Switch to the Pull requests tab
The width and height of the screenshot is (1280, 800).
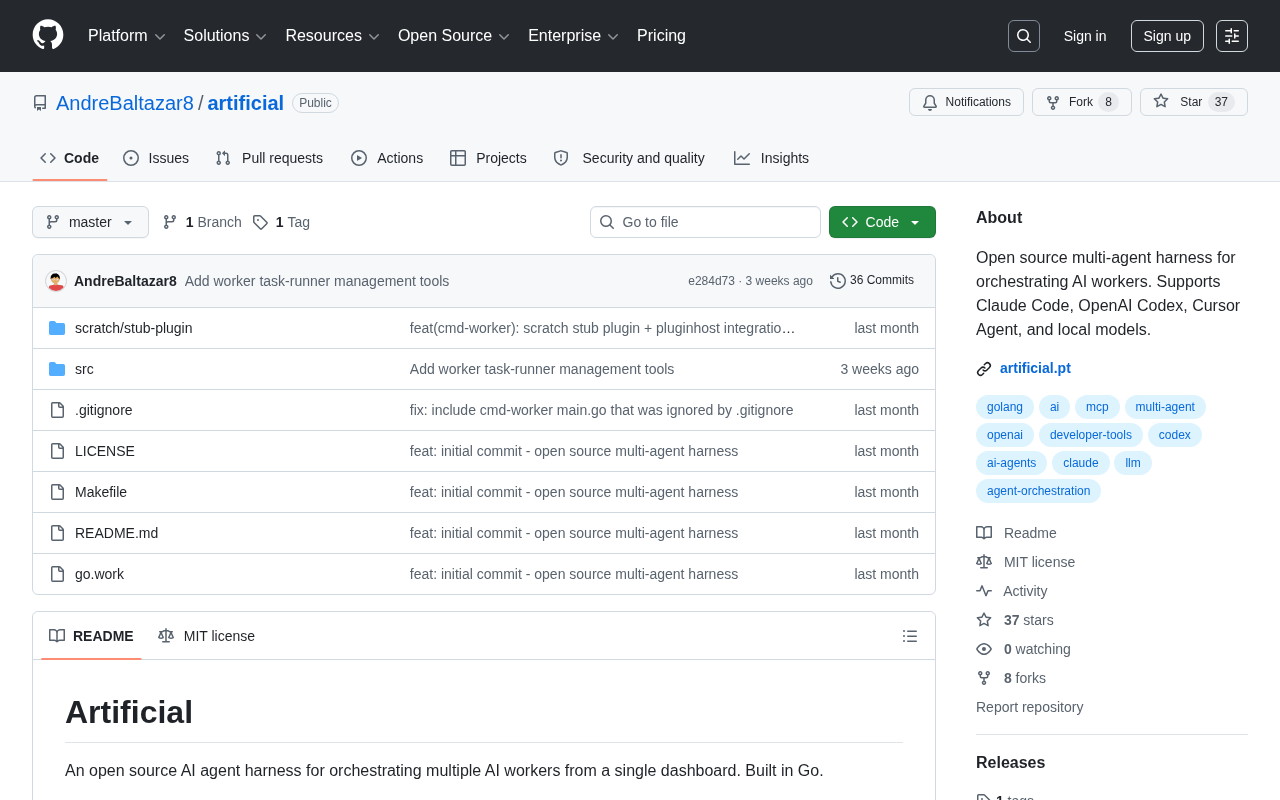click(x=269, y=158)
